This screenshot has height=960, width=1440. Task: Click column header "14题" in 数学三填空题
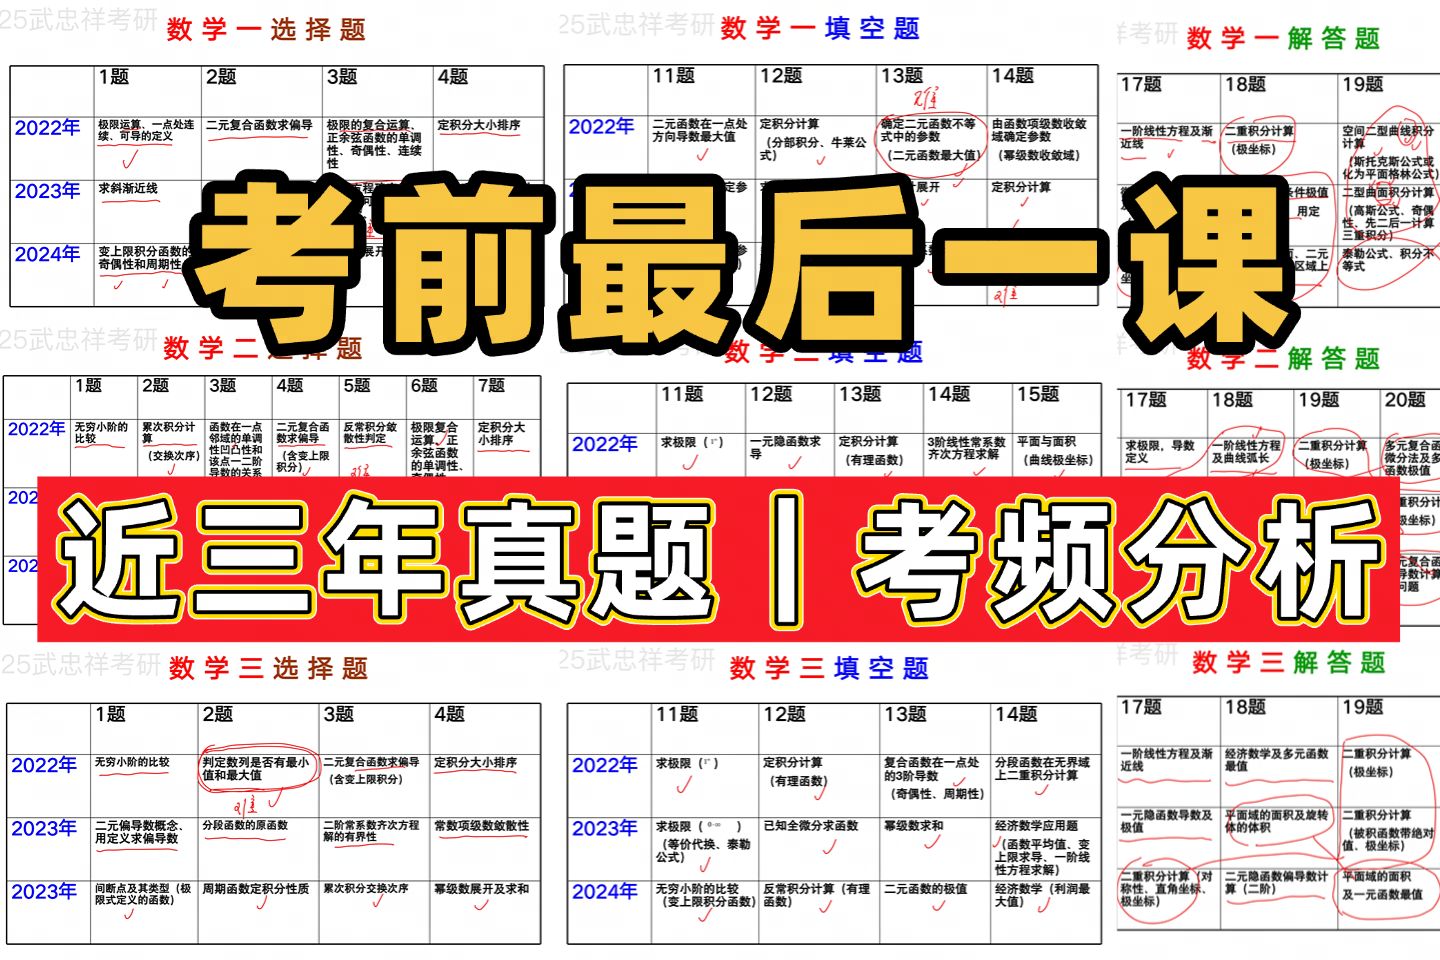[1016, 714]
